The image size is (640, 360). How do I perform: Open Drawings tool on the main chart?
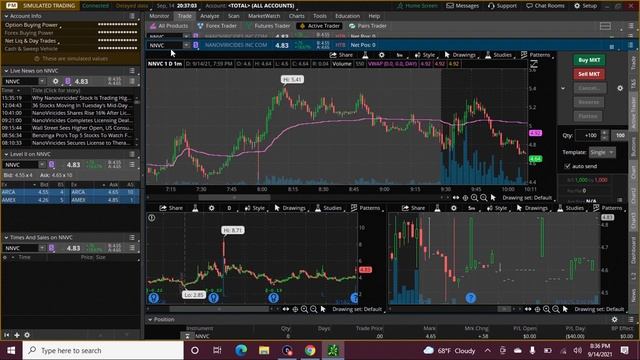pyautogui.click(x=460, y=55)
